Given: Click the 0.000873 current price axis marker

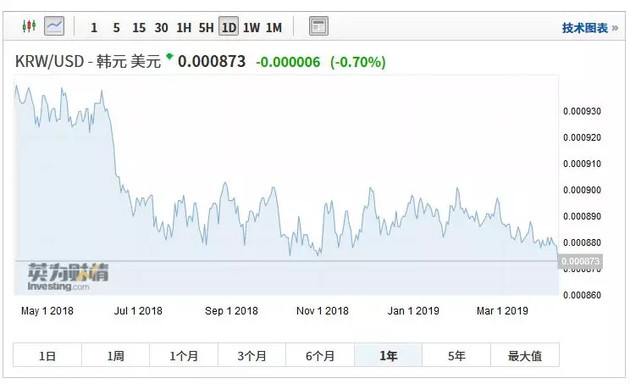Looking at the screenshot, I should pos(581,261).
